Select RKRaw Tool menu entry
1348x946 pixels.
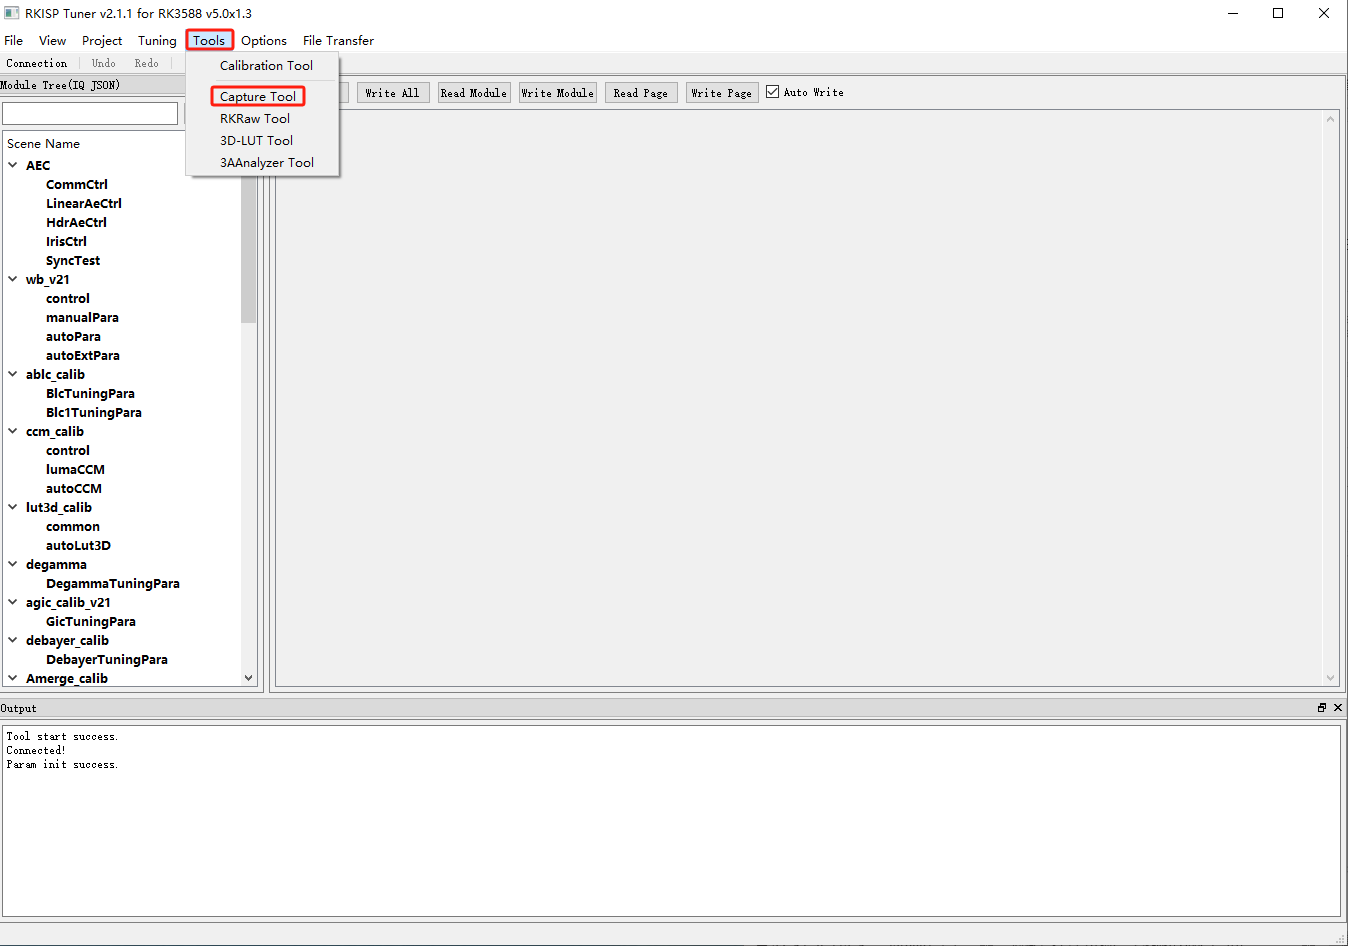coord(255,119)
